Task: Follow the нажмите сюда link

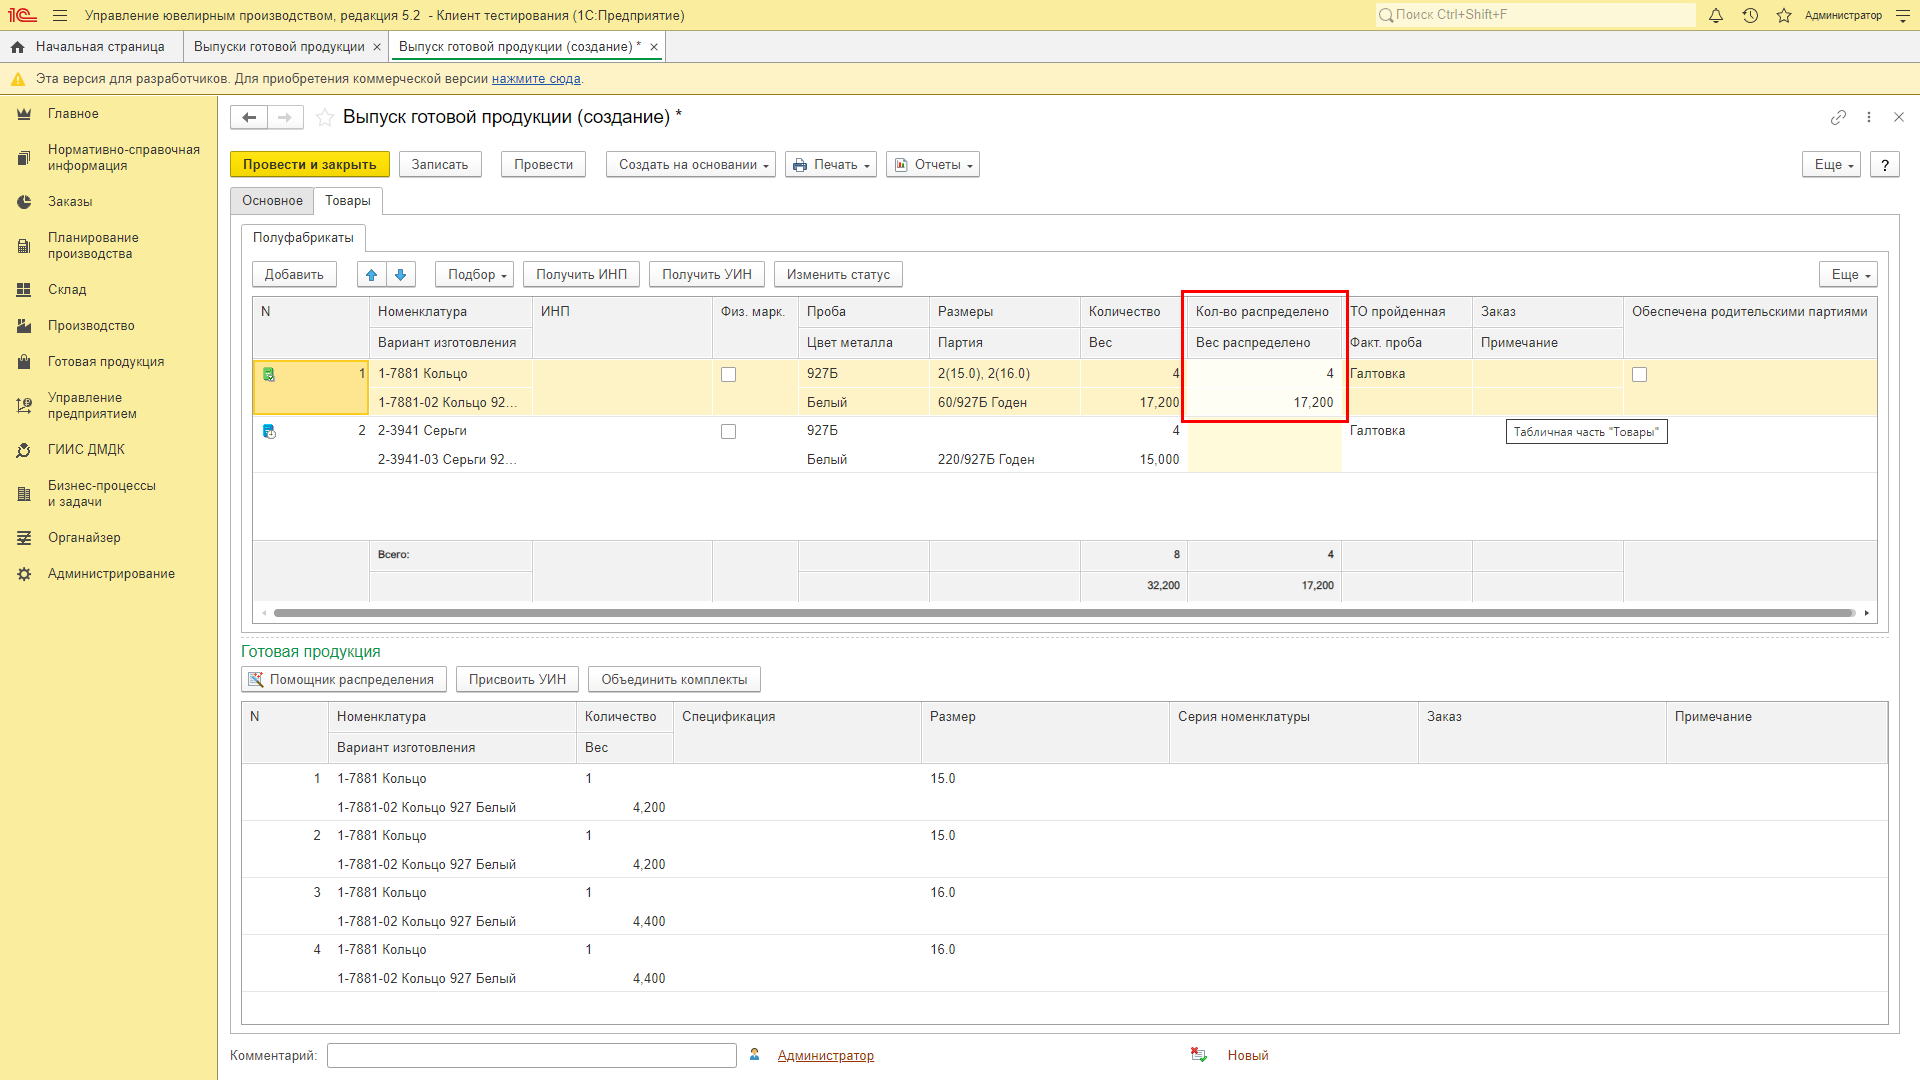Action: (536, 79)
